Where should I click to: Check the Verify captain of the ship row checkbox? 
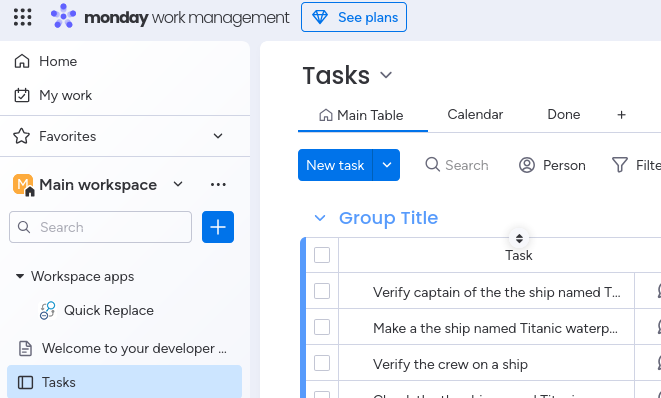pyautogui.click(x=322, y=291)
